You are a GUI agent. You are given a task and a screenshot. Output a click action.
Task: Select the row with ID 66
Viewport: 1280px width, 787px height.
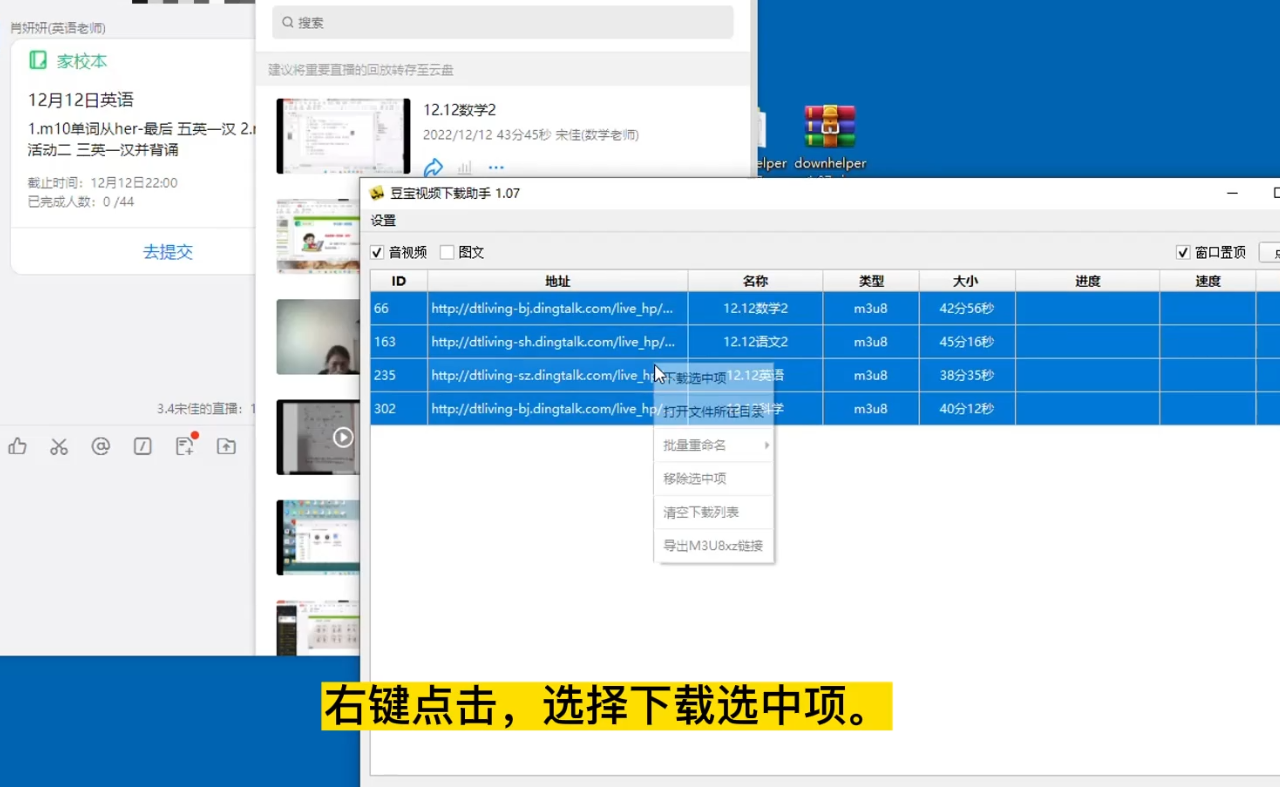(x=825, y=308)
